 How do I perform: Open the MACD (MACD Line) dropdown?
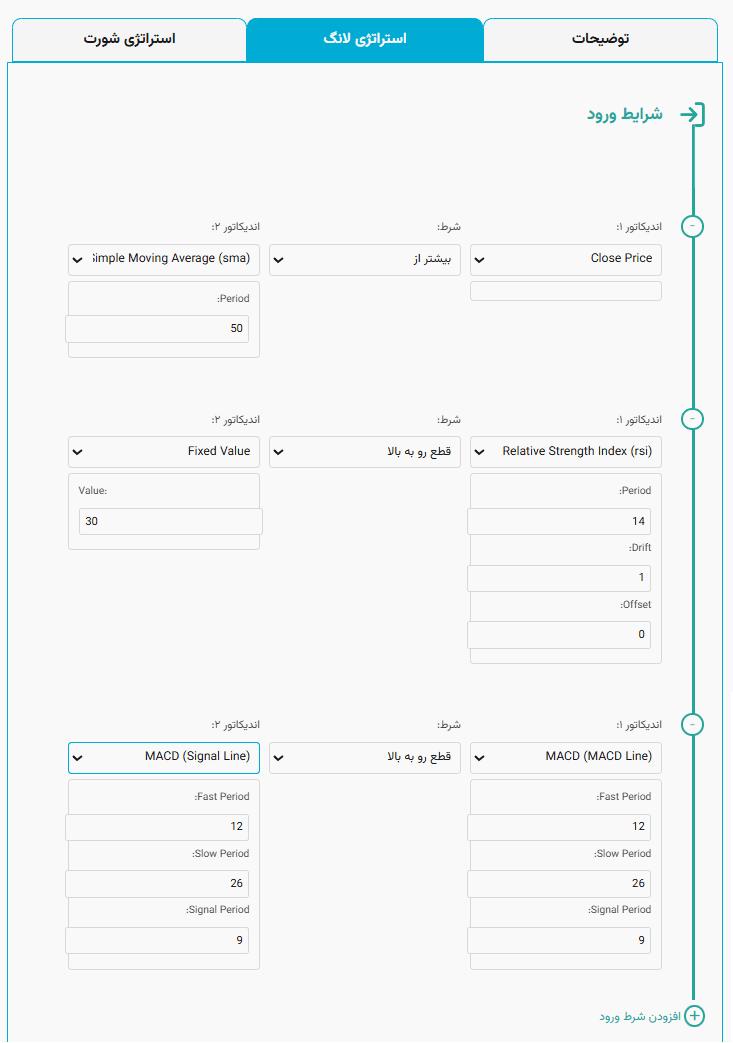click(565, 757)
